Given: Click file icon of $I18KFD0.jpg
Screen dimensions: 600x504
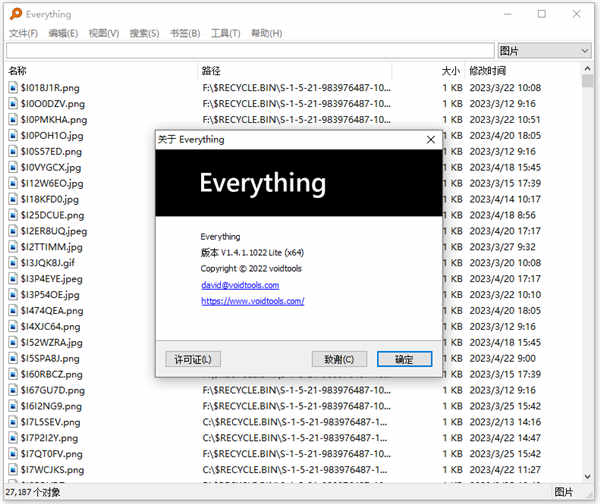Looking at the screenshot, I should (13, 199).
